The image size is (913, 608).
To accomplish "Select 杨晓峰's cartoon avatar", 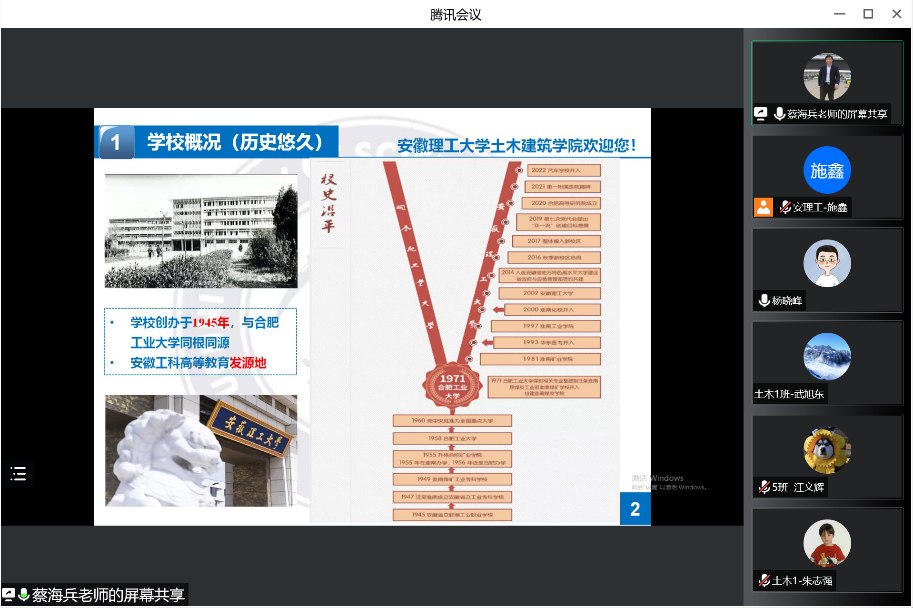I will click(x=827, y=264).
